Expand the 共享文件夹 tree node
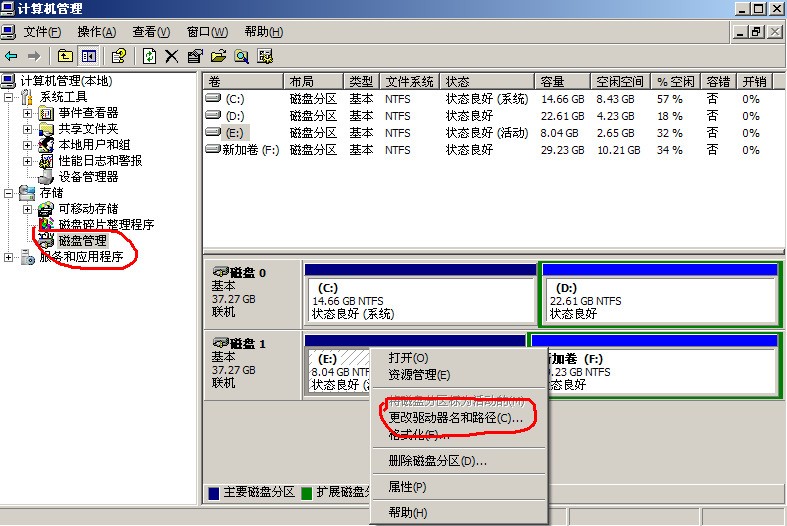The image size is (787, 526). [28, 129]
